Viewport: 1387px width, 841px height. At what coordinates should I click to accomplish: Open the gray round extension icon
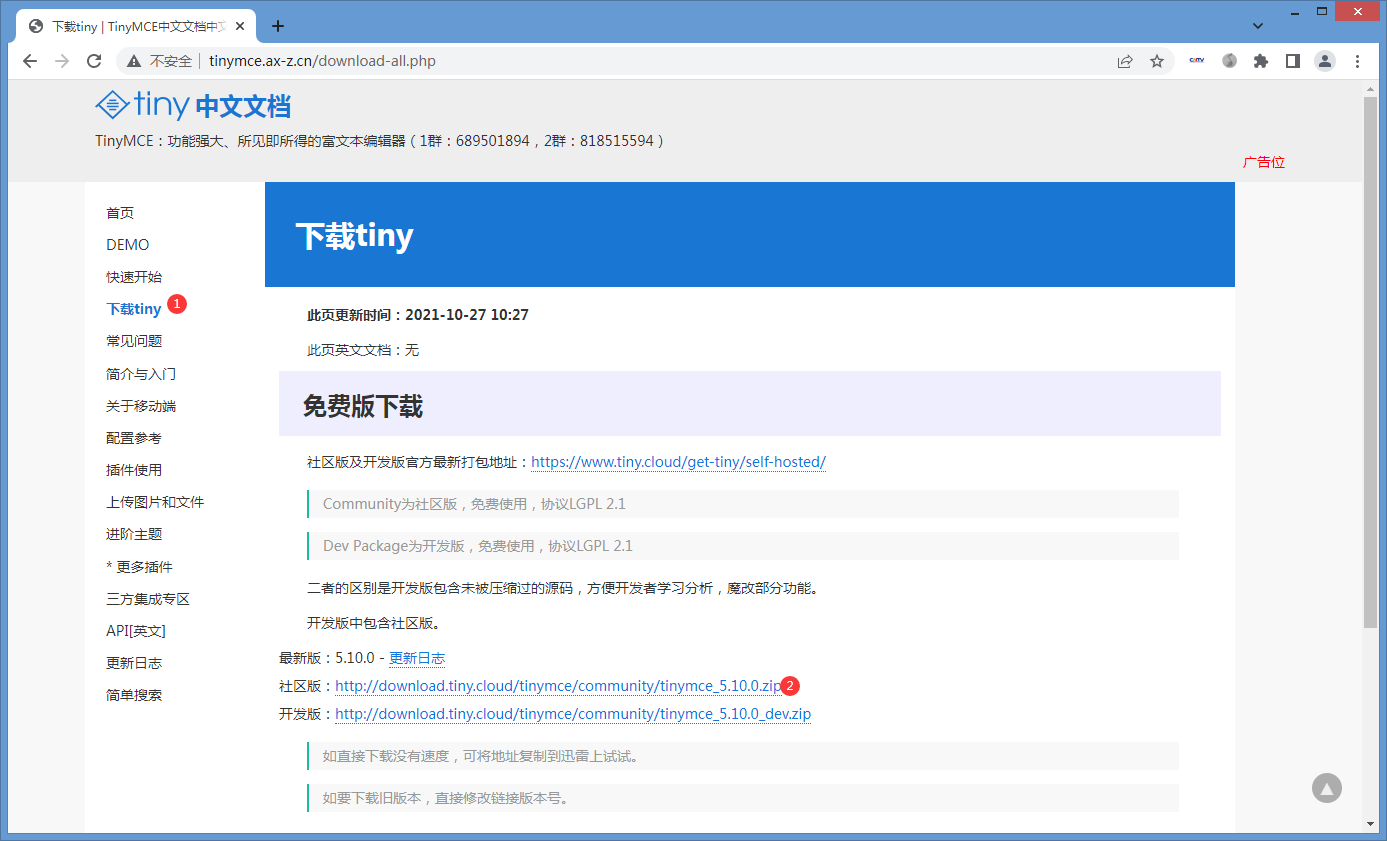click(x=1229, y=61)
